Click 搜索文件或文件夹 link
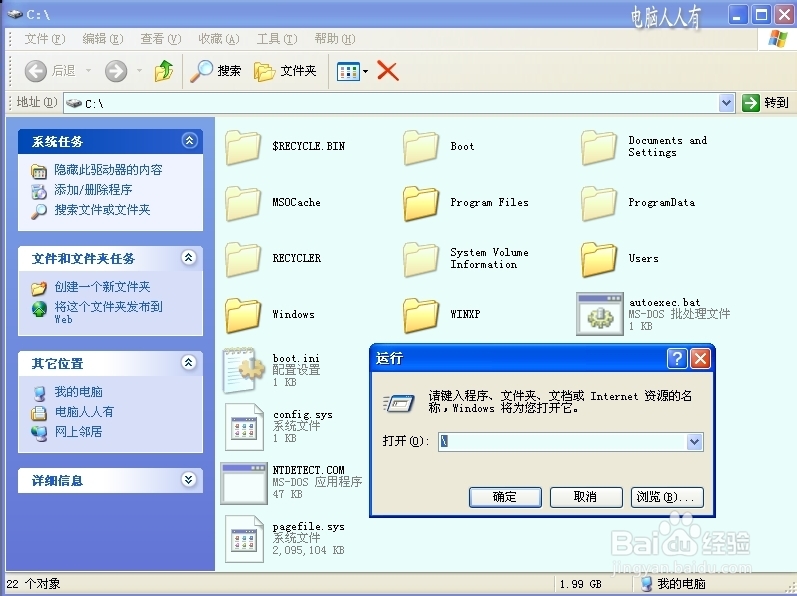 102,209
